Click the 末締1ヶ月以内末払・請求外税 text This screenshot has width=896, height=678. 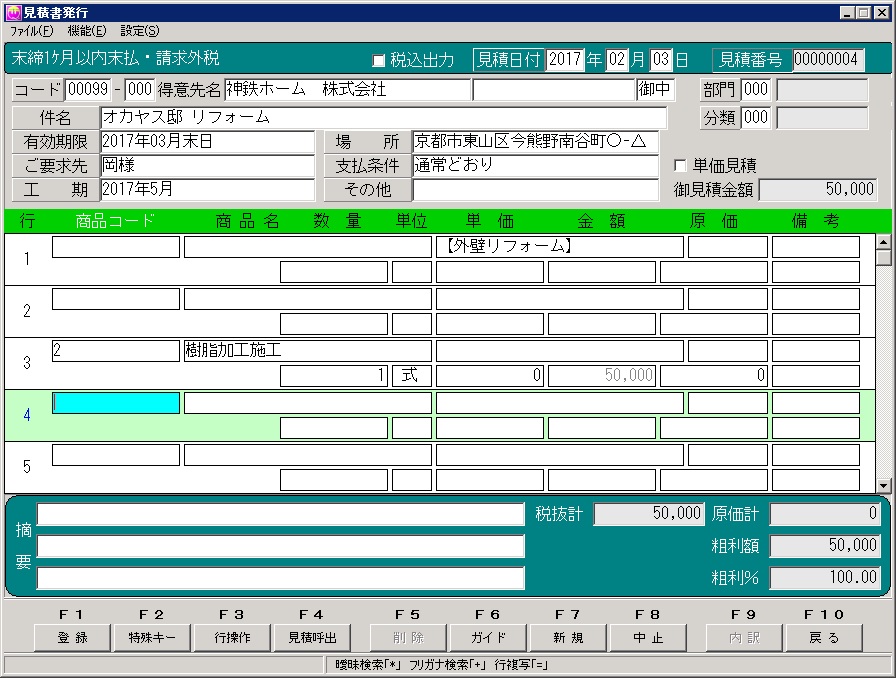(x=115, y=58)
